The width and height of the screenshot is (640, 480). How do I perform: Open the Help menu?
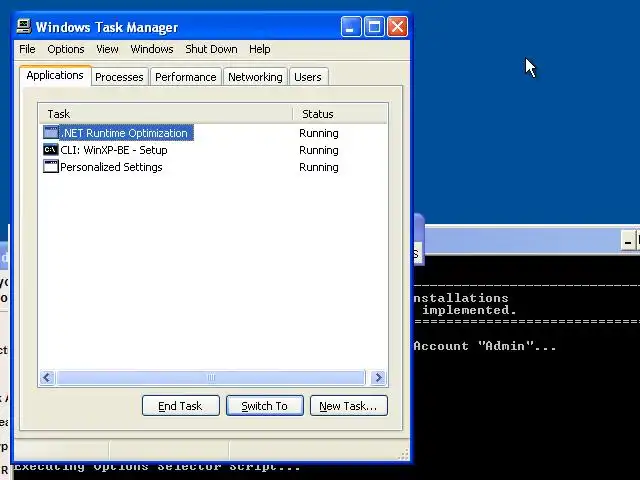[260, 49]
